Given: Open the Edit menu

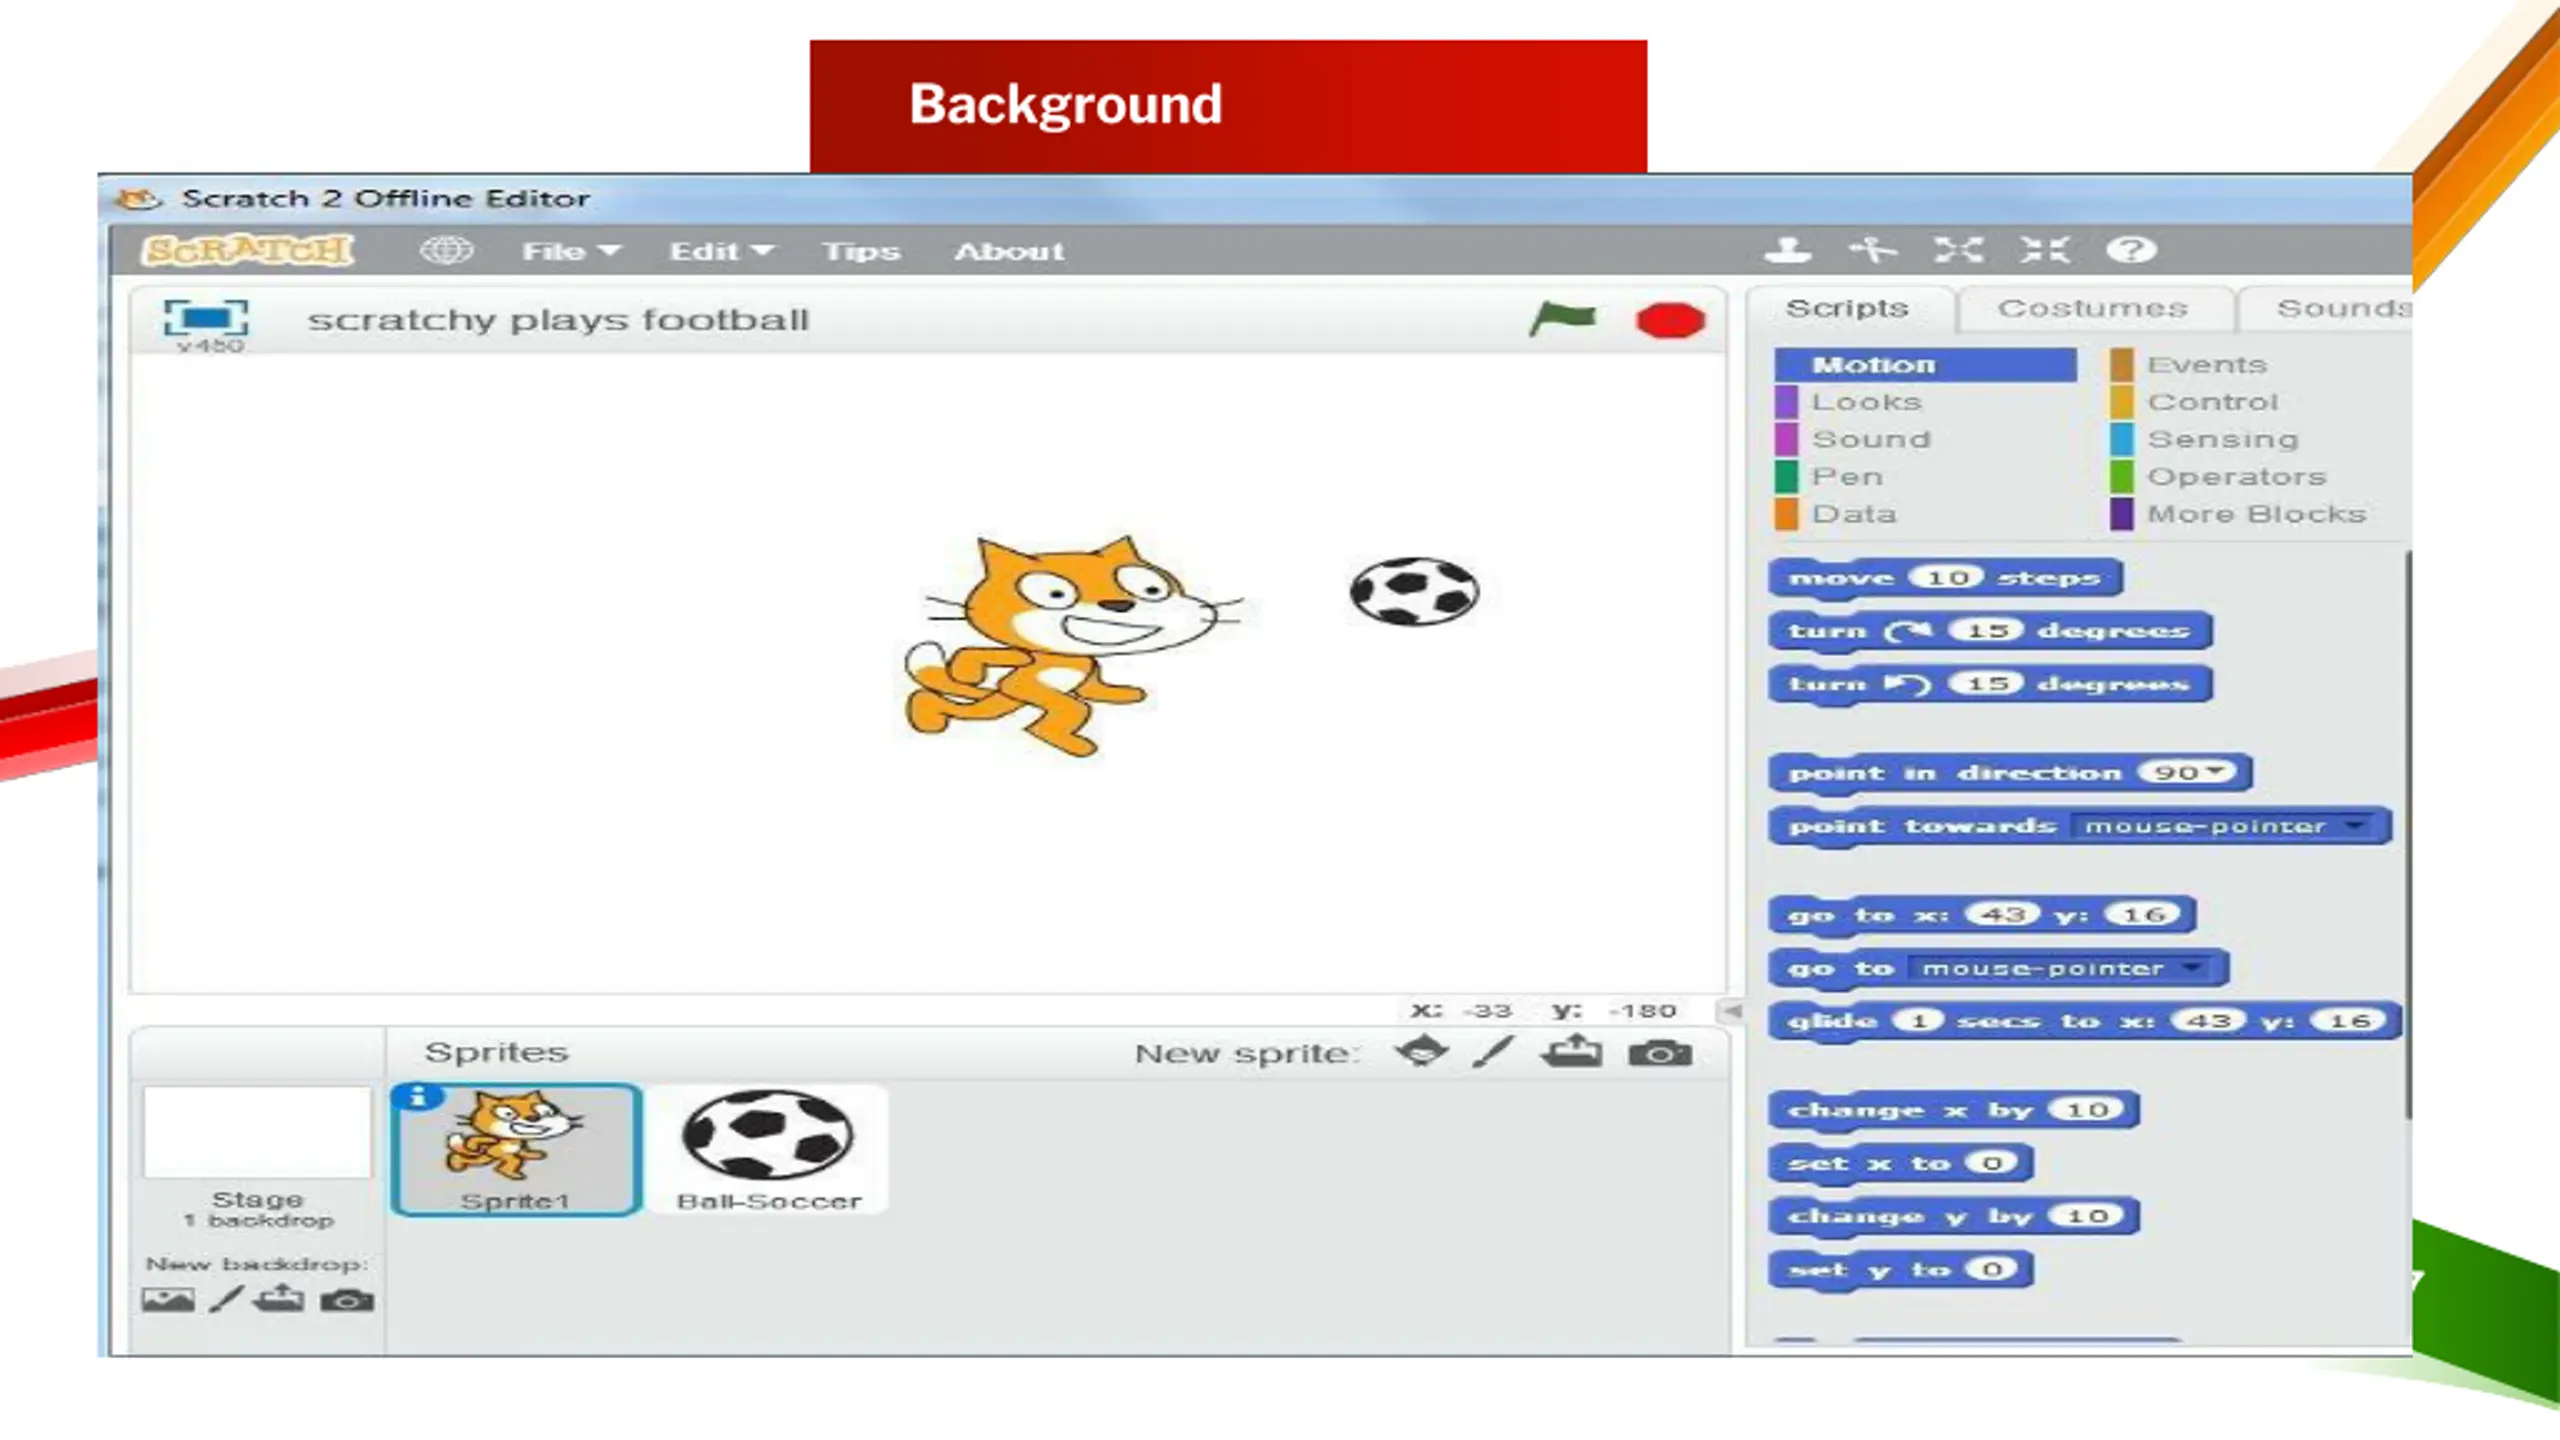Looking at the screenshot, I should click(721, 251).
